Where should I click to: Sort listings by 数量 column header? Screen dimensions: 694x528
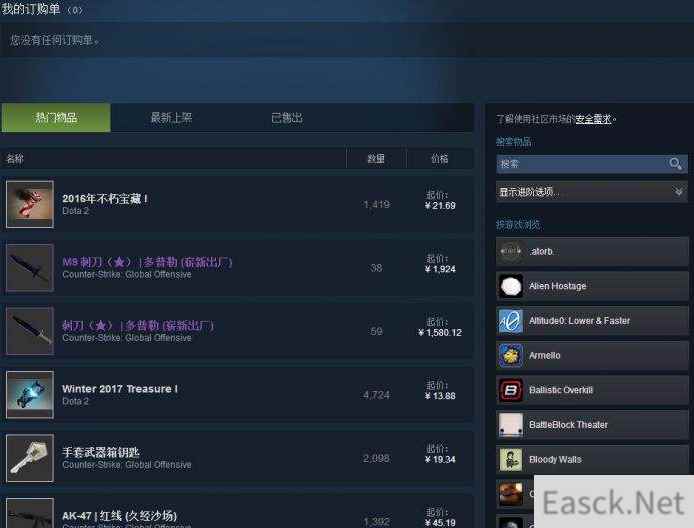coord(376,158)
